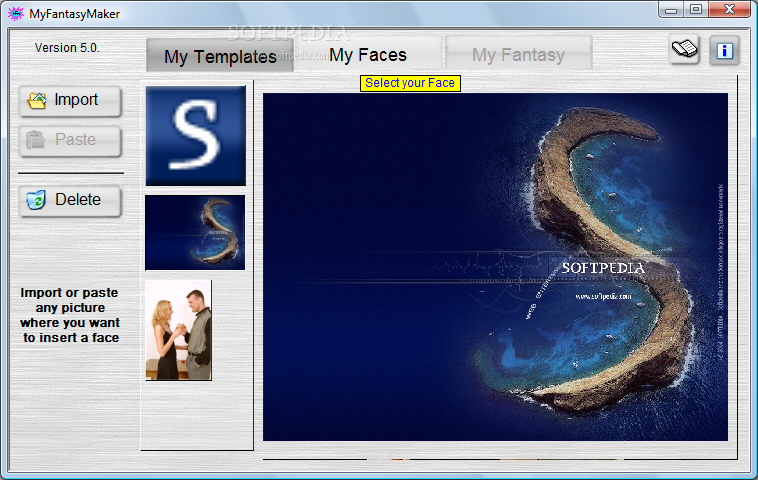The image size is (758, 480).
Task: Select the S-shaped island thumbnail
Action: 195,233
